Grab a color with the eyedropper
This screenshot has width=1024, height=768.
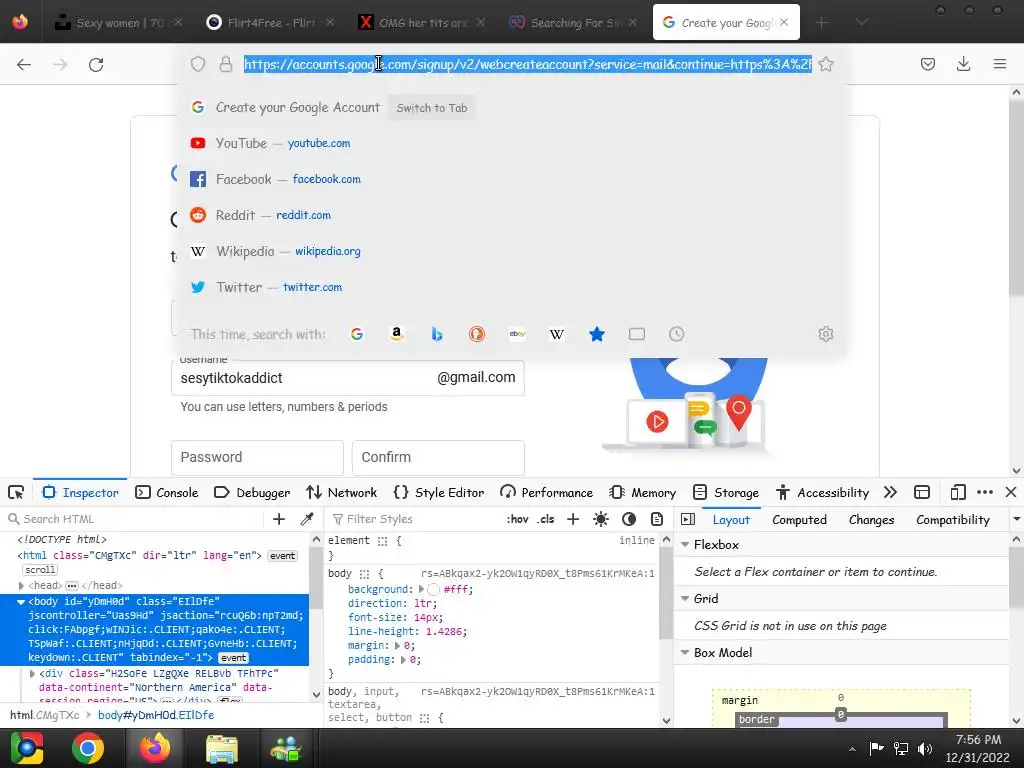pyautogui.click(x=307, y=519)
